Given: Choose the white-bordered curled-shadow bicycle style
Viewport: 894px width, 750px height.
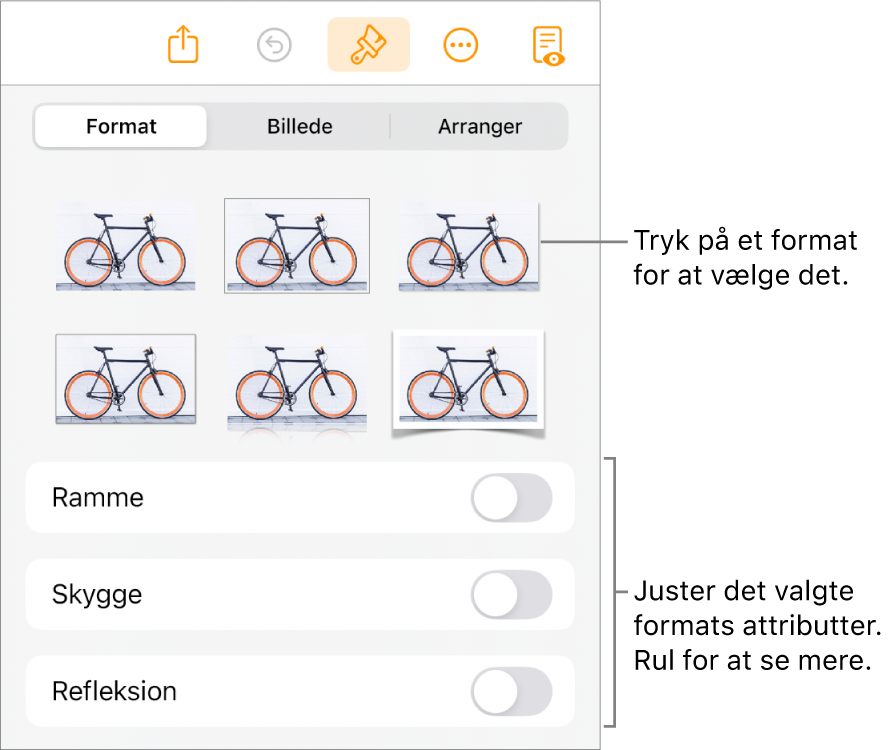Looking at the screenshot, I should coord(468,380).
